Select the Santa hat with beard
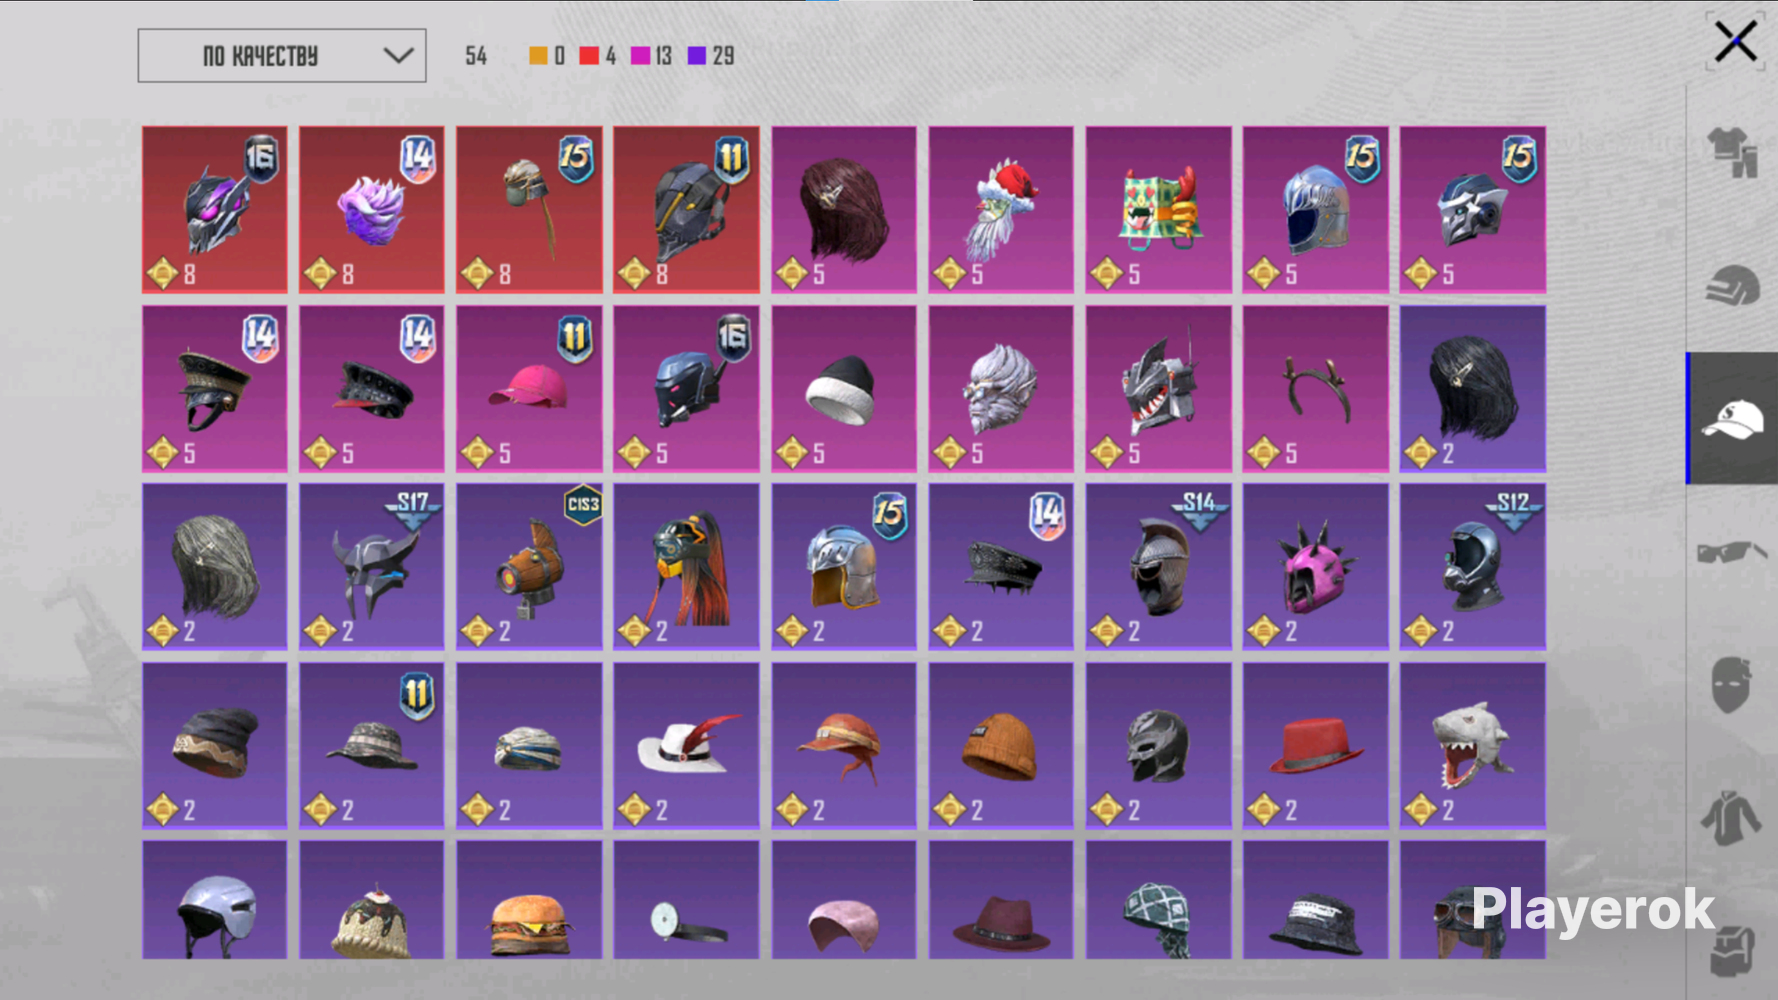 pos(1000,210)
